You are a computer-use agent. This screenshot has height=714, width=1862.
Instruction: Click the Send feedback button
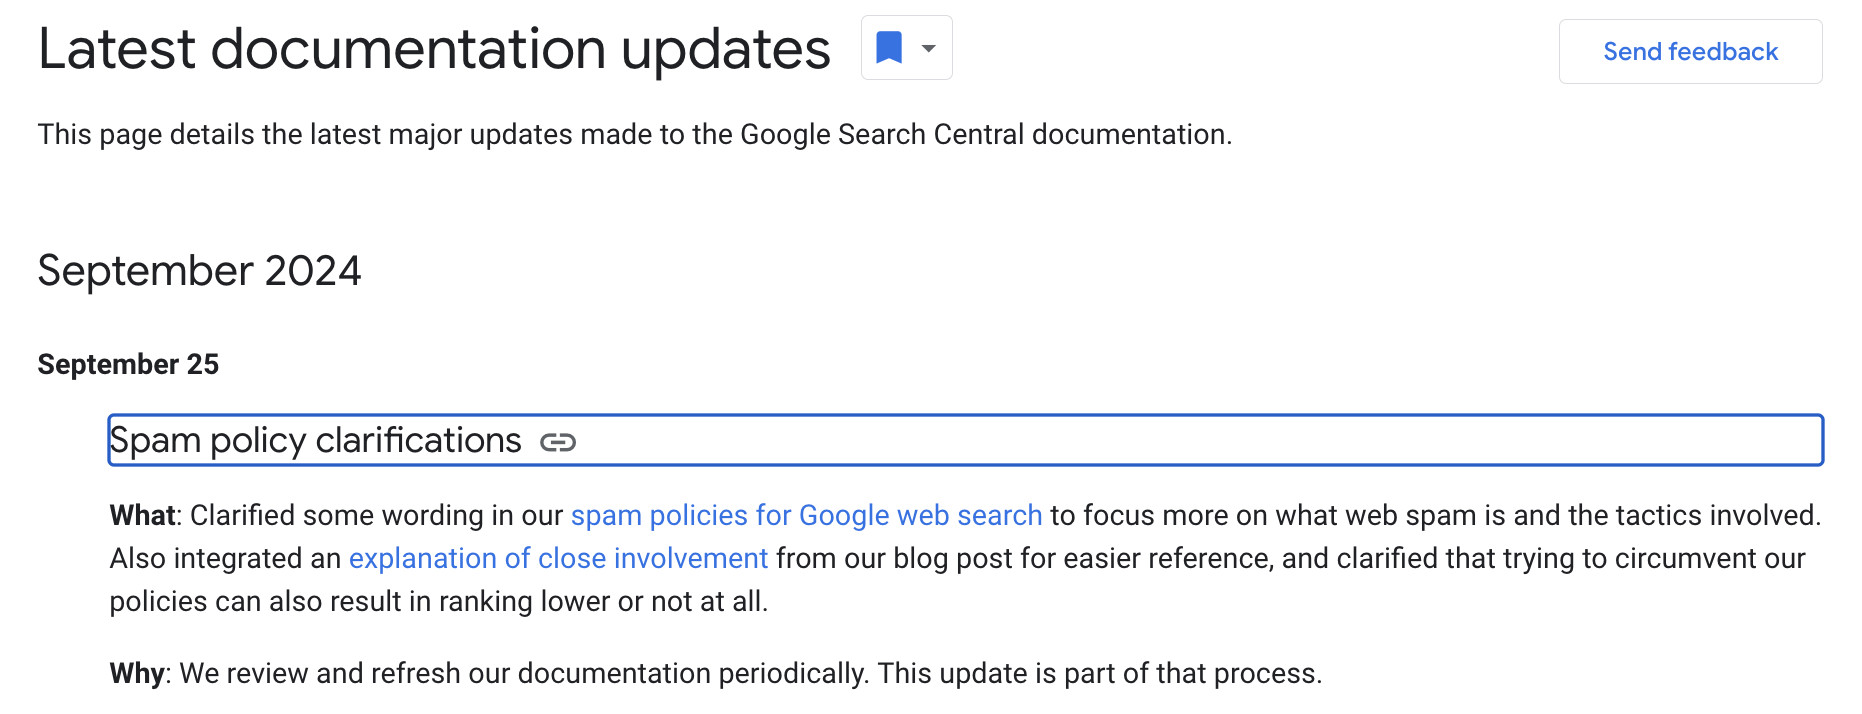1690,51
